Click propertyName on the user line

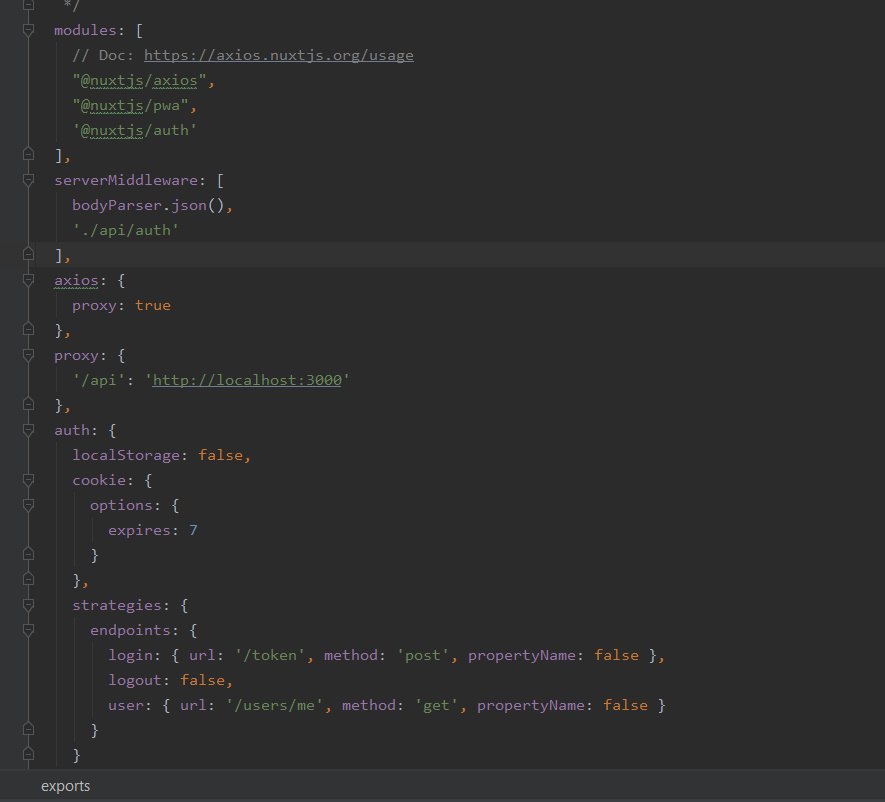tap(531, 705)
